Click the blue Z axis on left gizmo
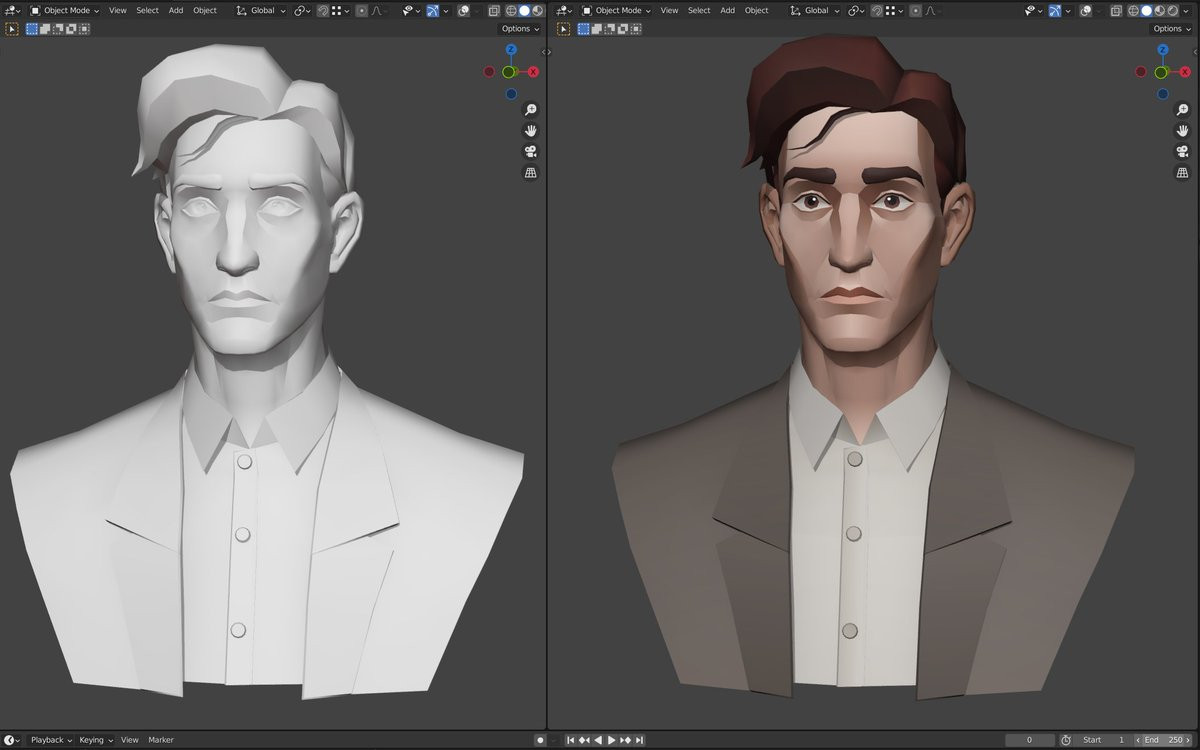Viewport: 1200px width, 750px height. [510, 49]
